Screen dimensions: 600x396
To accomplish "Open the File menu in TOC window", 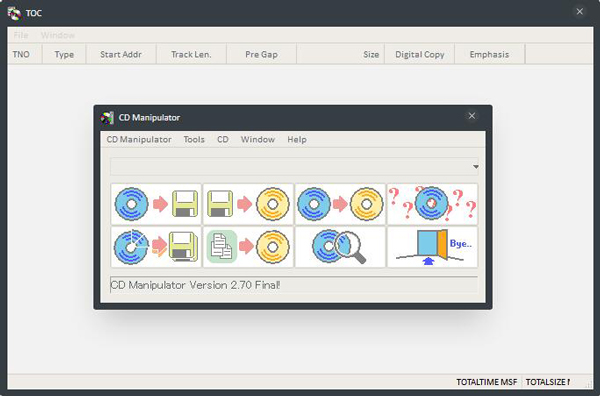I will pyautogui.click(x=21, y=35).
